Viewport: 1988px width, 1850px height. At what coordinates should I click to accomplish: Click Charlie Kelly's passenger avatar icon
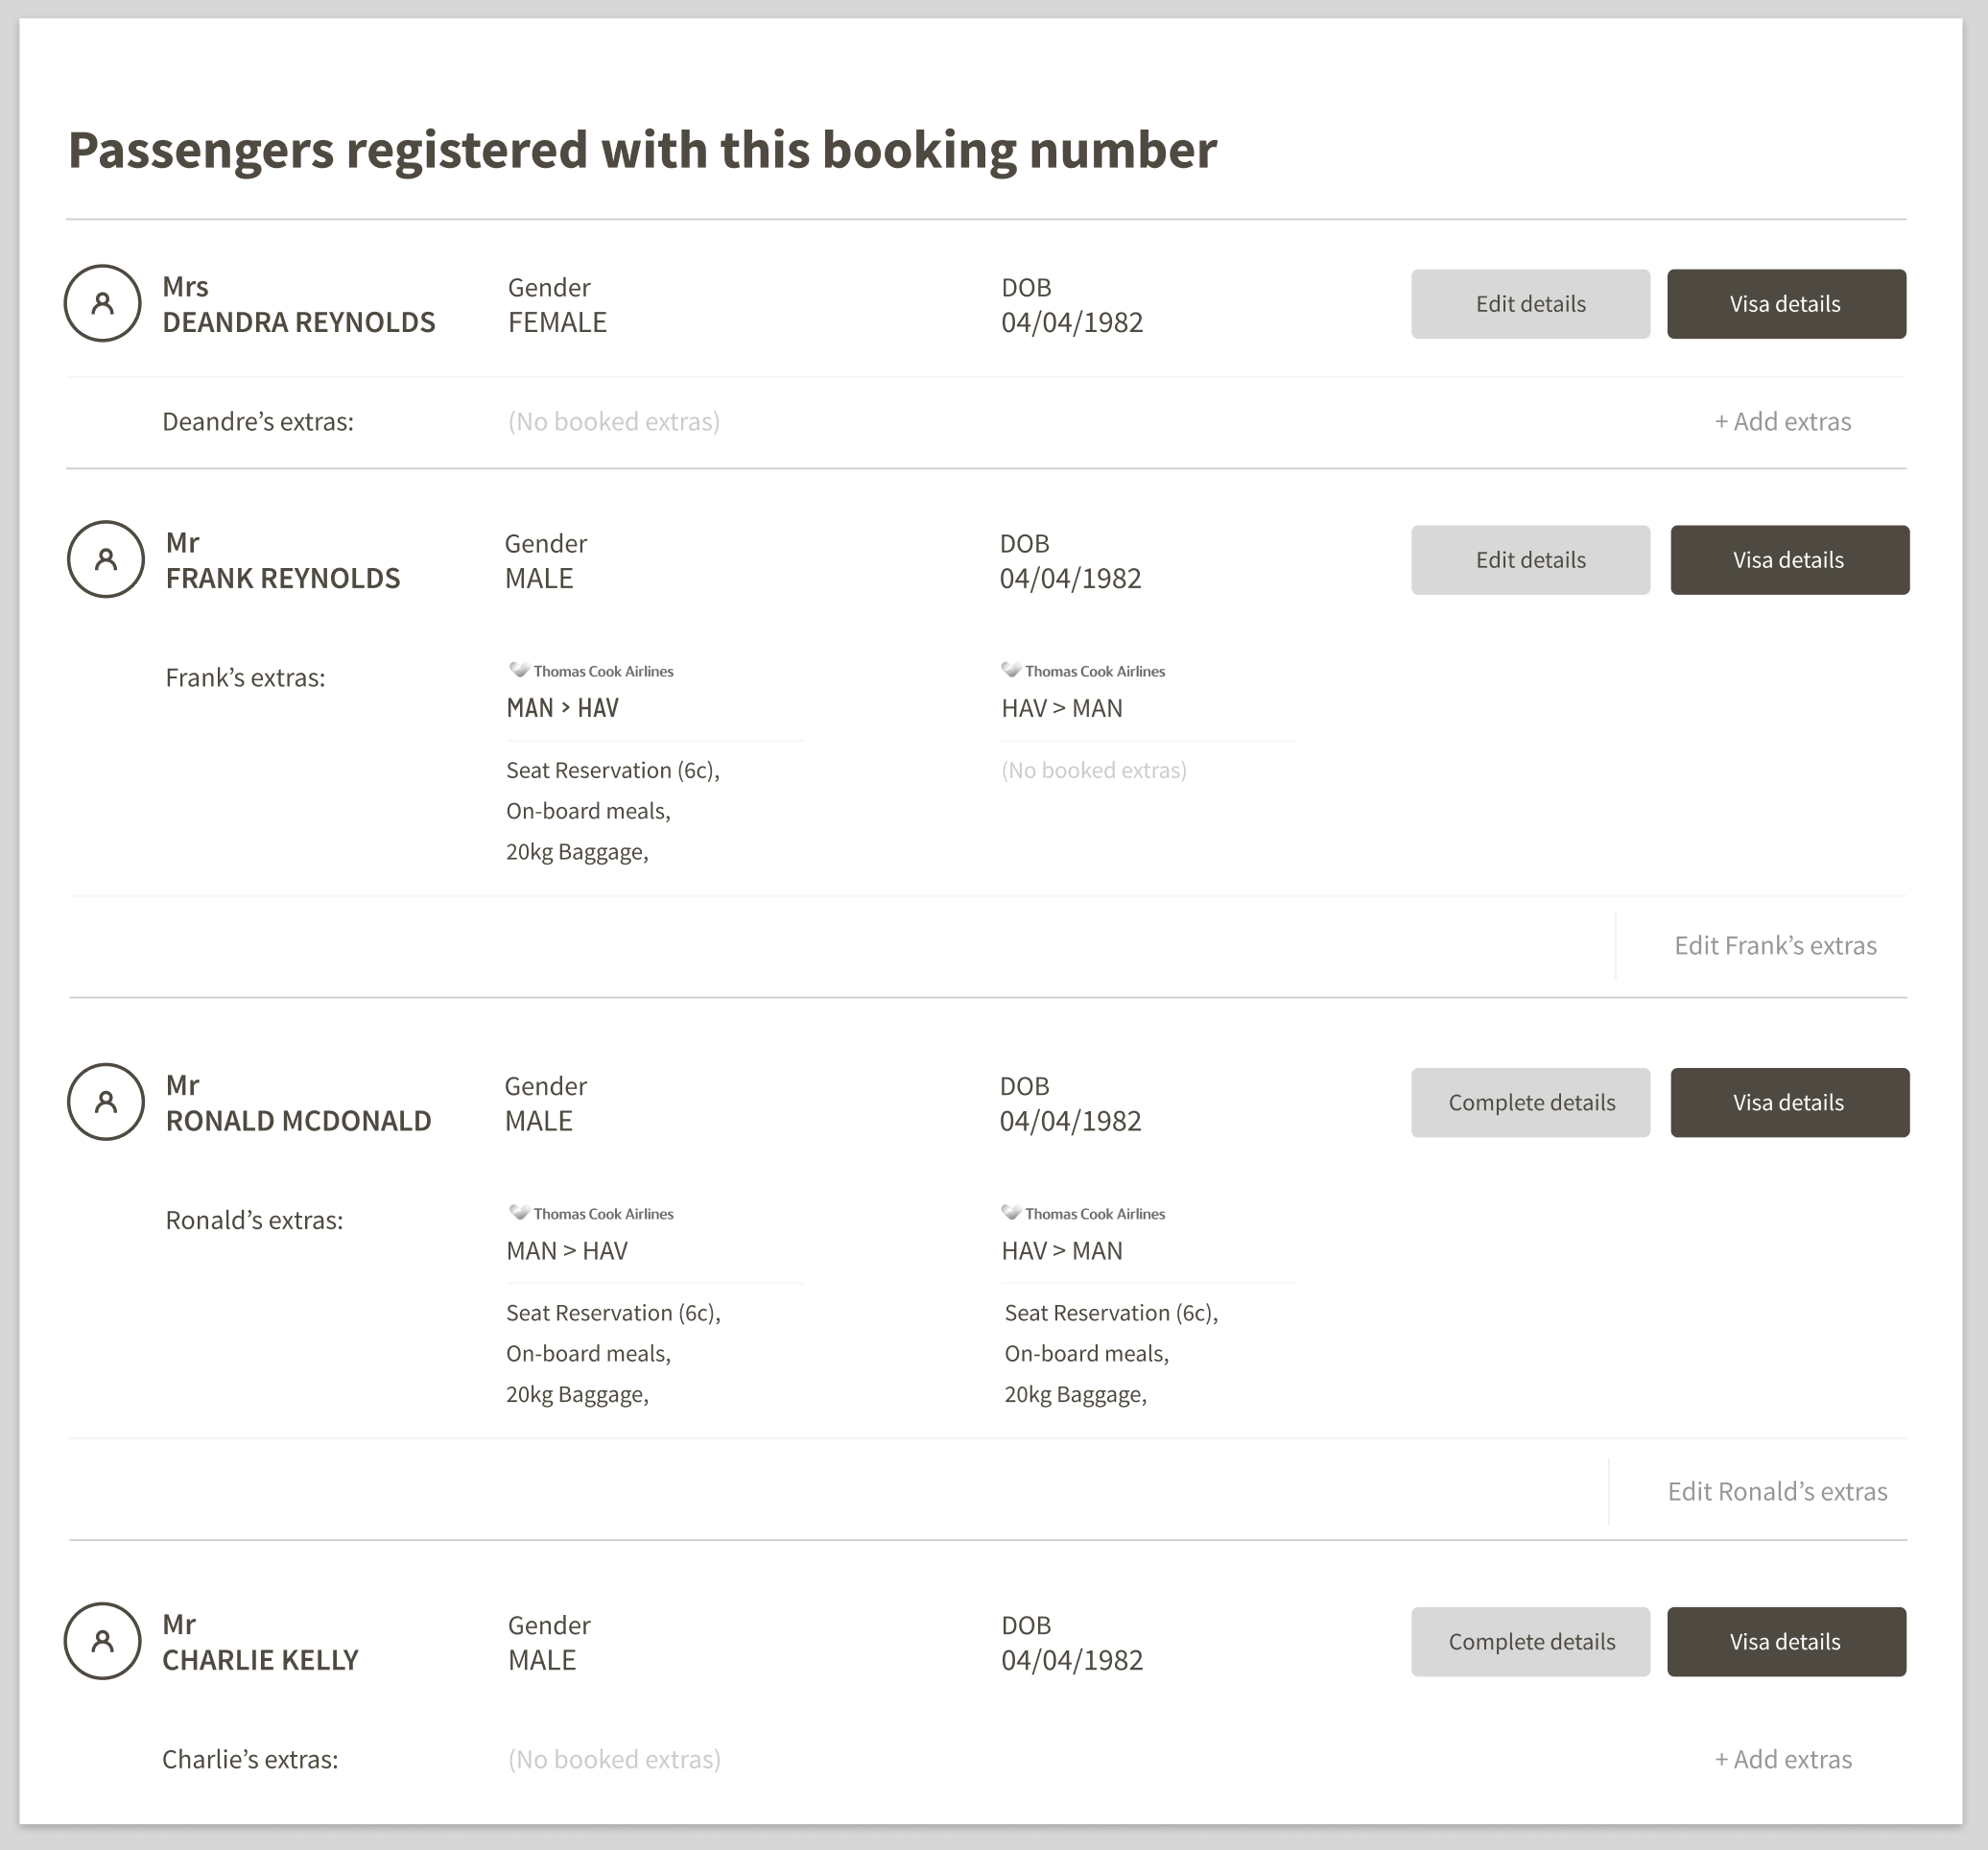103,1641
